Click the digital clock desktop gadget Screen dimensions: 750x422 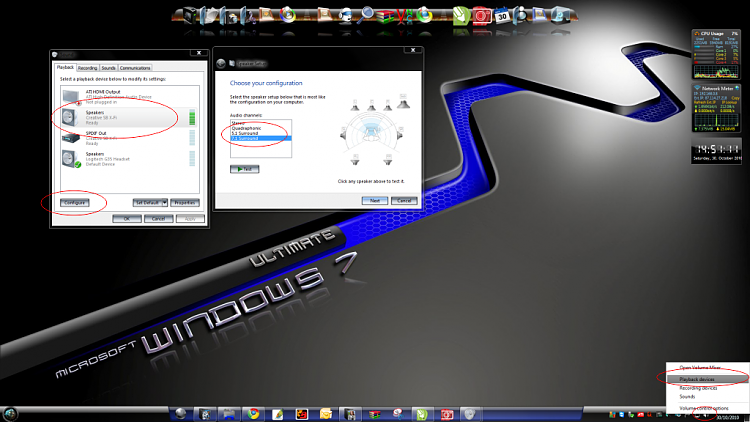pyautogui.click(x=716, y=152)
